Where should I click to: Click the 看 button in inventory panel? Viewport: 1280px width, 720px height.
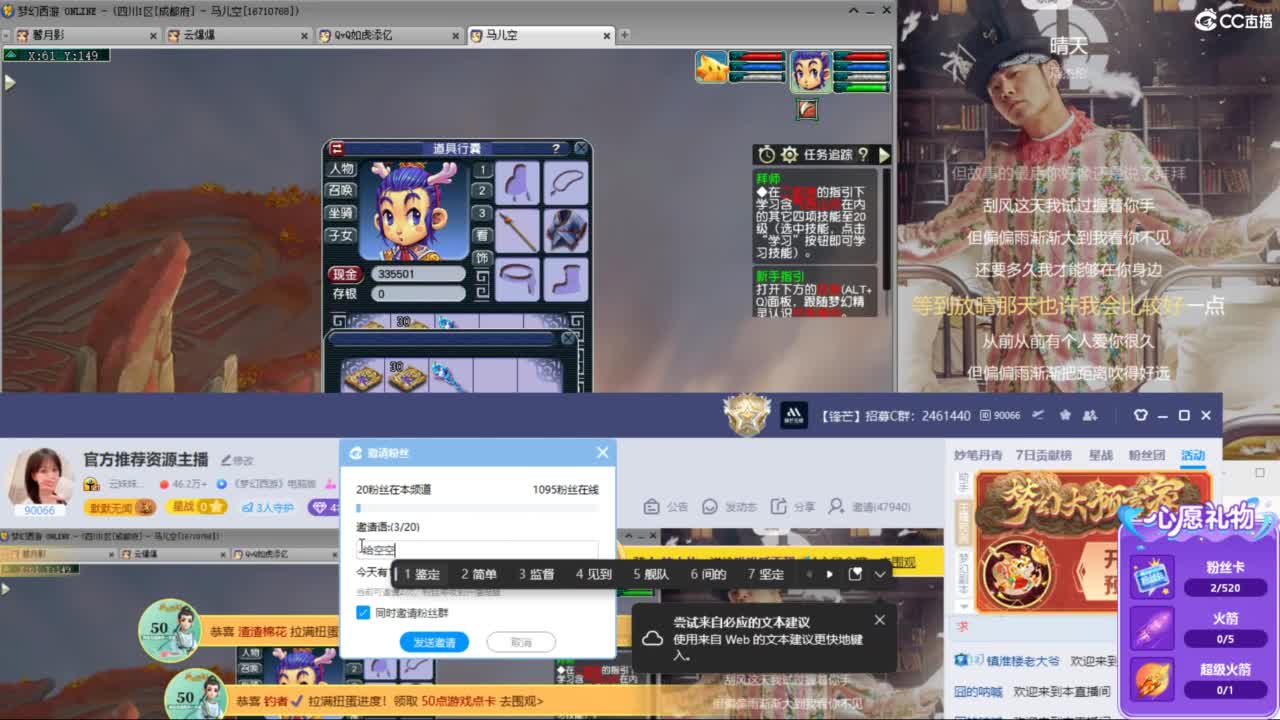pos(482,235)
